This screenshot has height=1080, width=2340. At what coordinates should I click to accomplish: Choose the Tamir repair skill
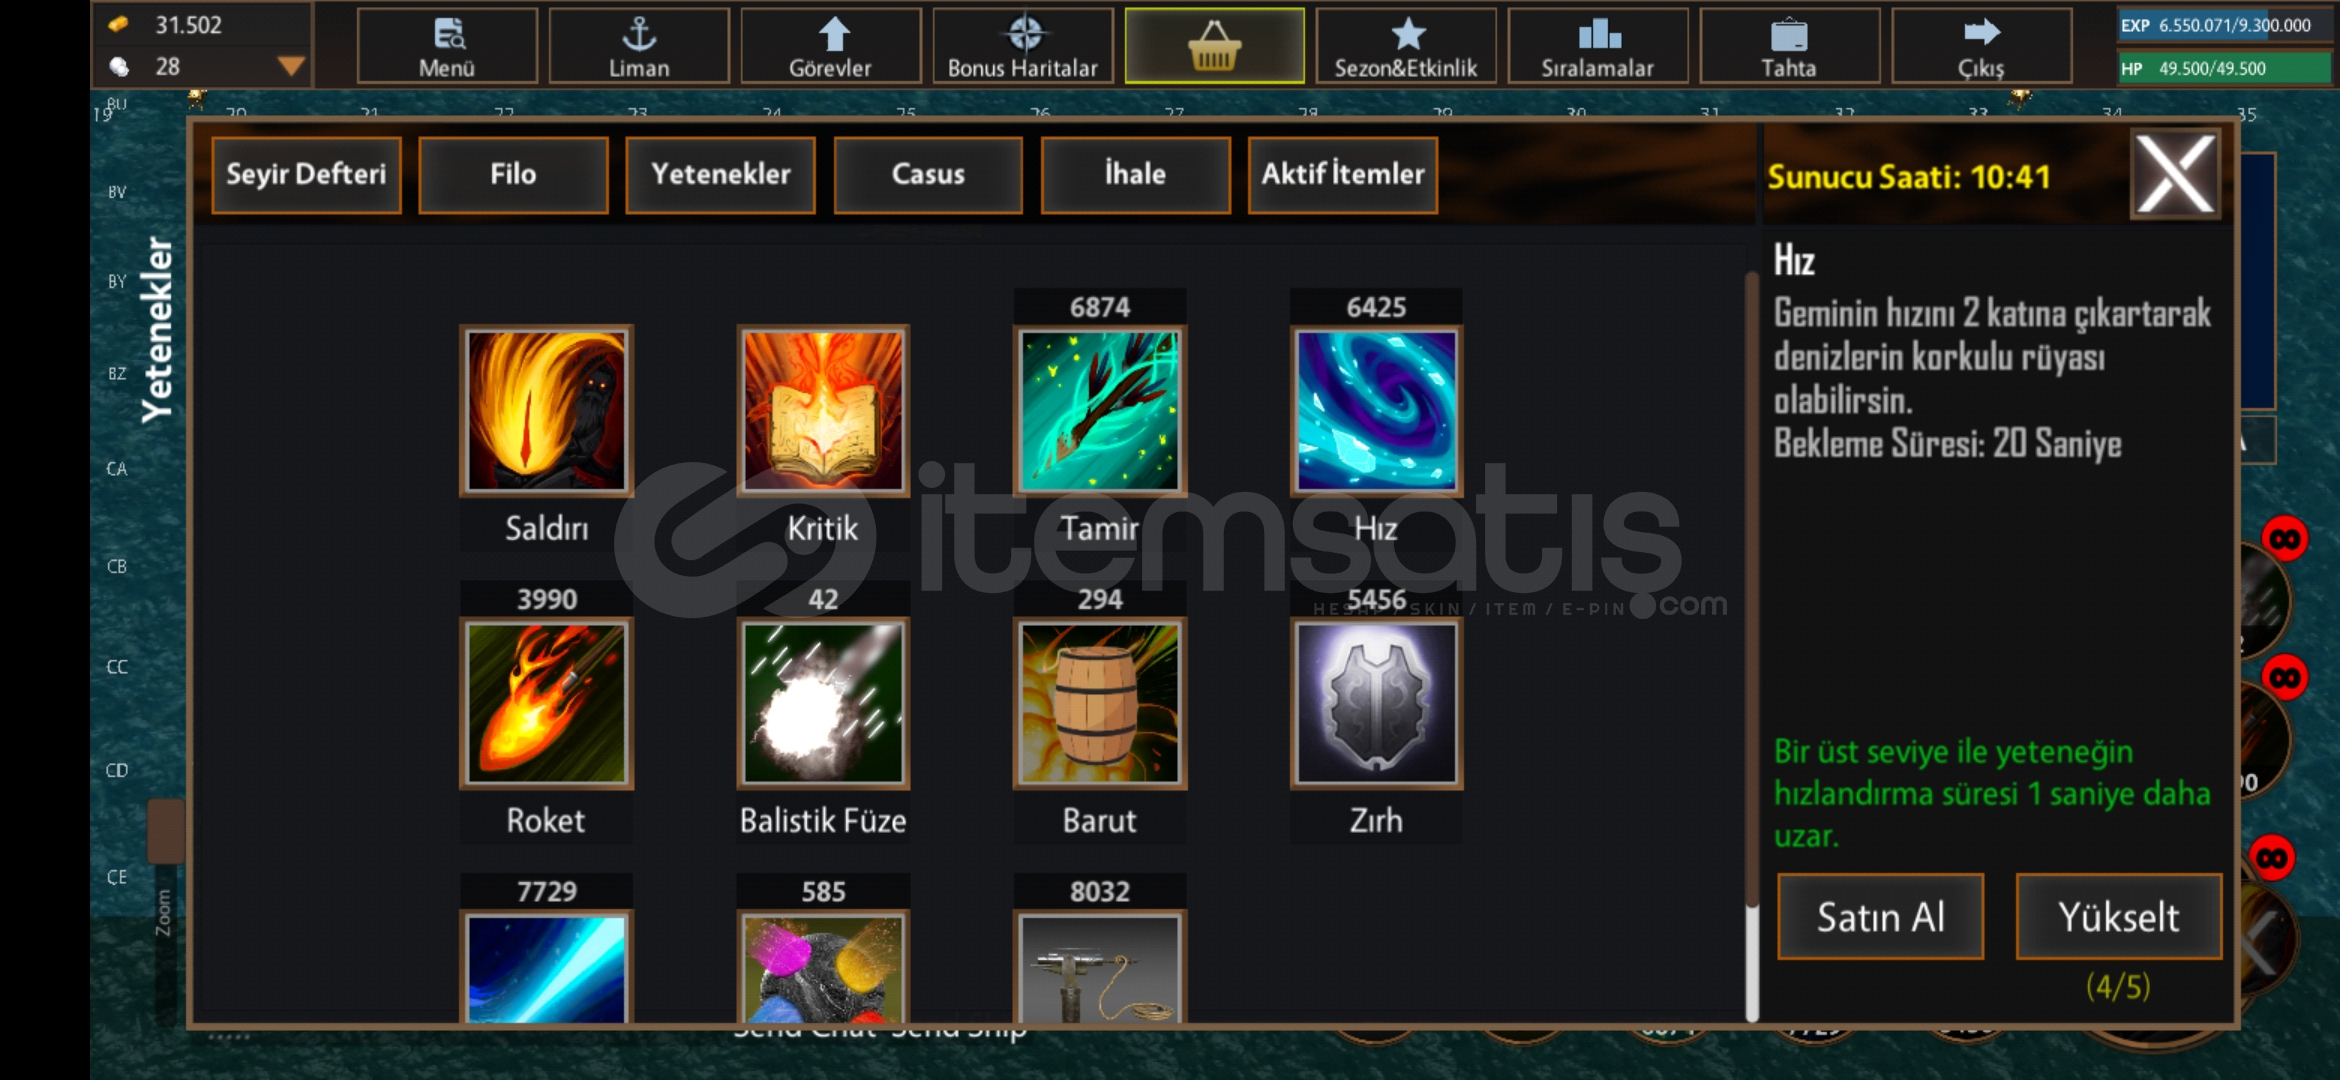coord(1100,411)
